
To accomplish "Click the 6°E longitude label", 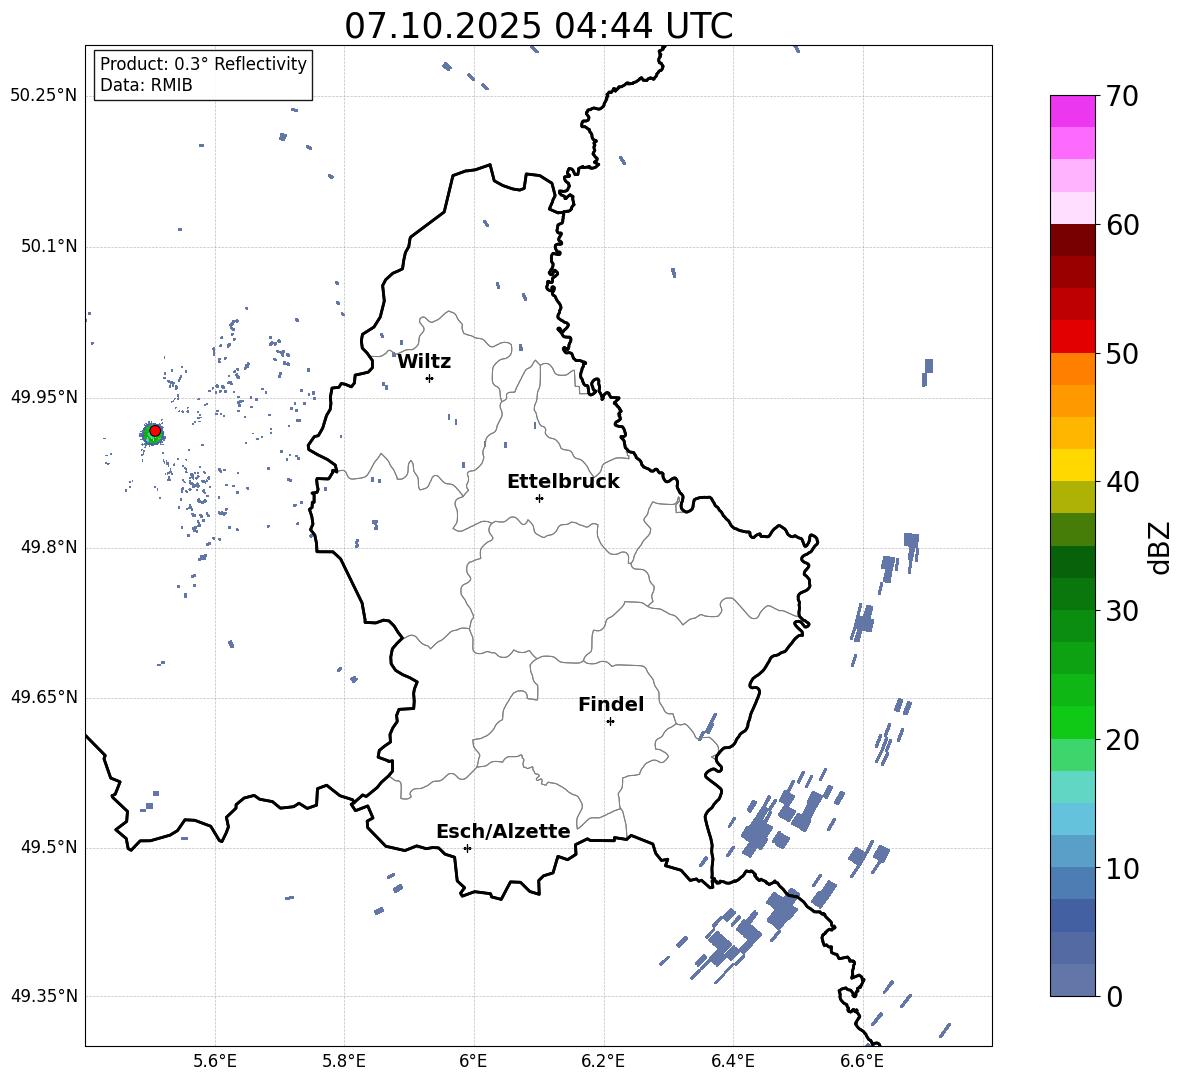I will (473, 1061).
